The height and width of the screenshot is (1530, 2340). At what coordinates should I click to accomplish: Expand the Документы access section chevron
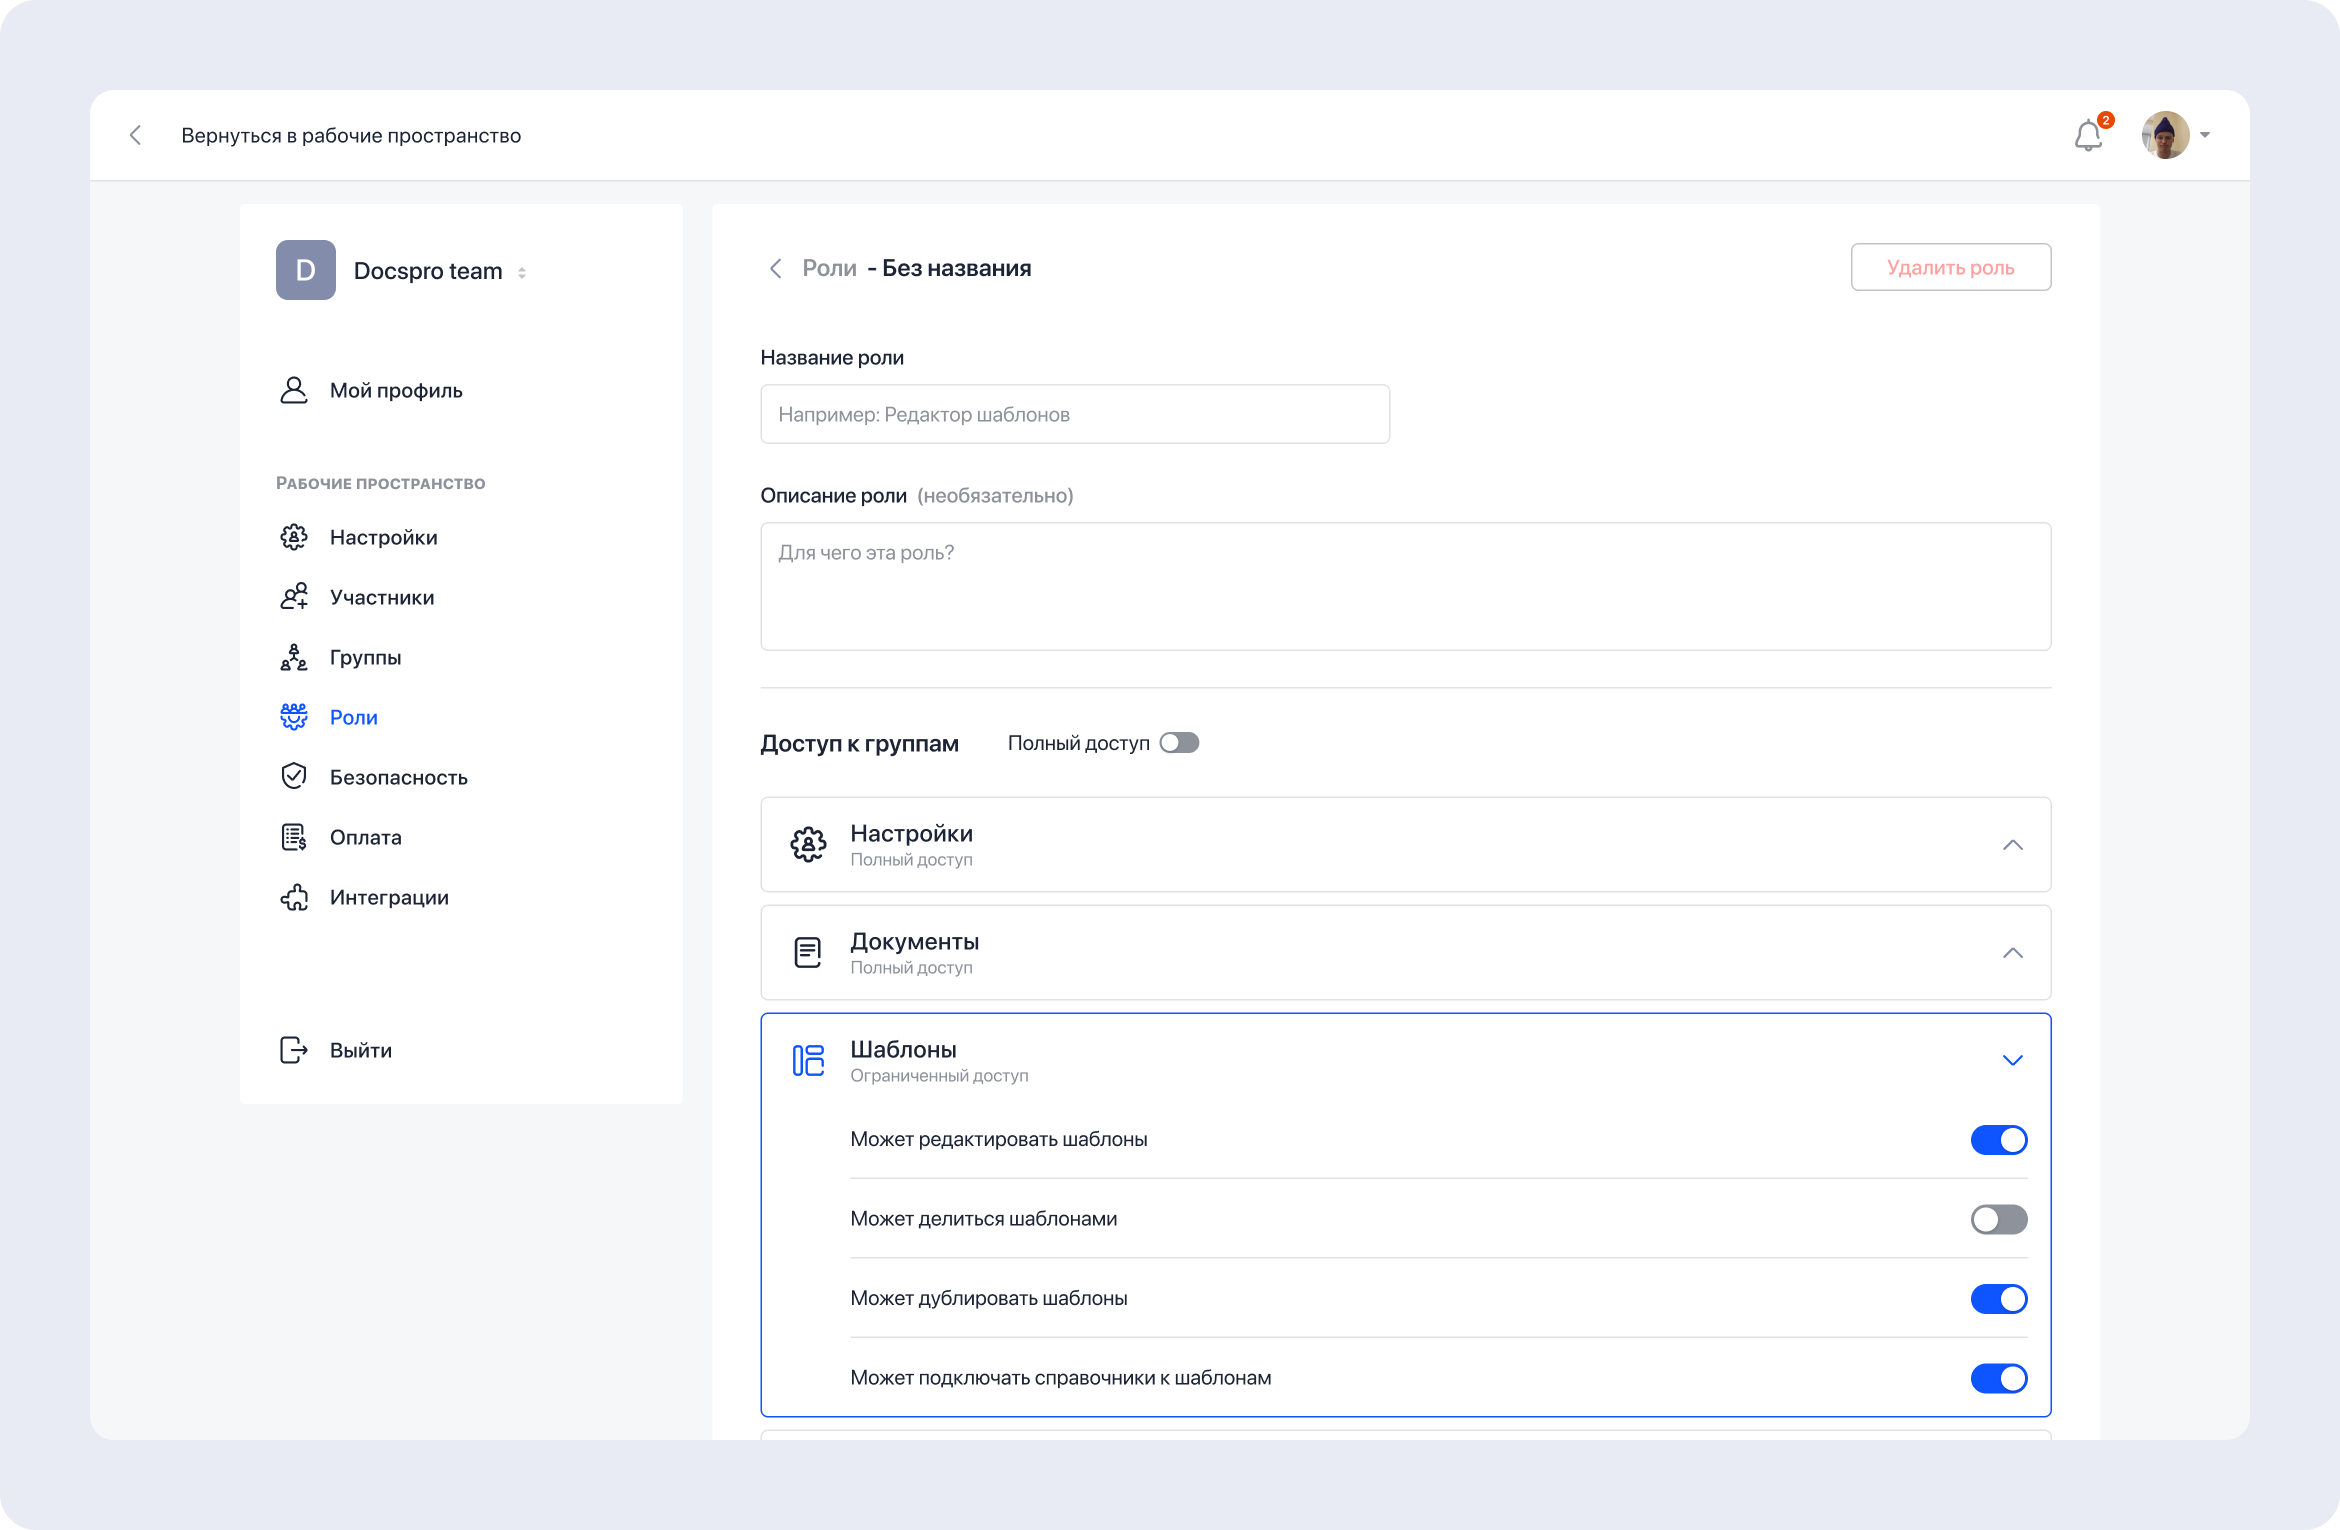click(2013, 953)
